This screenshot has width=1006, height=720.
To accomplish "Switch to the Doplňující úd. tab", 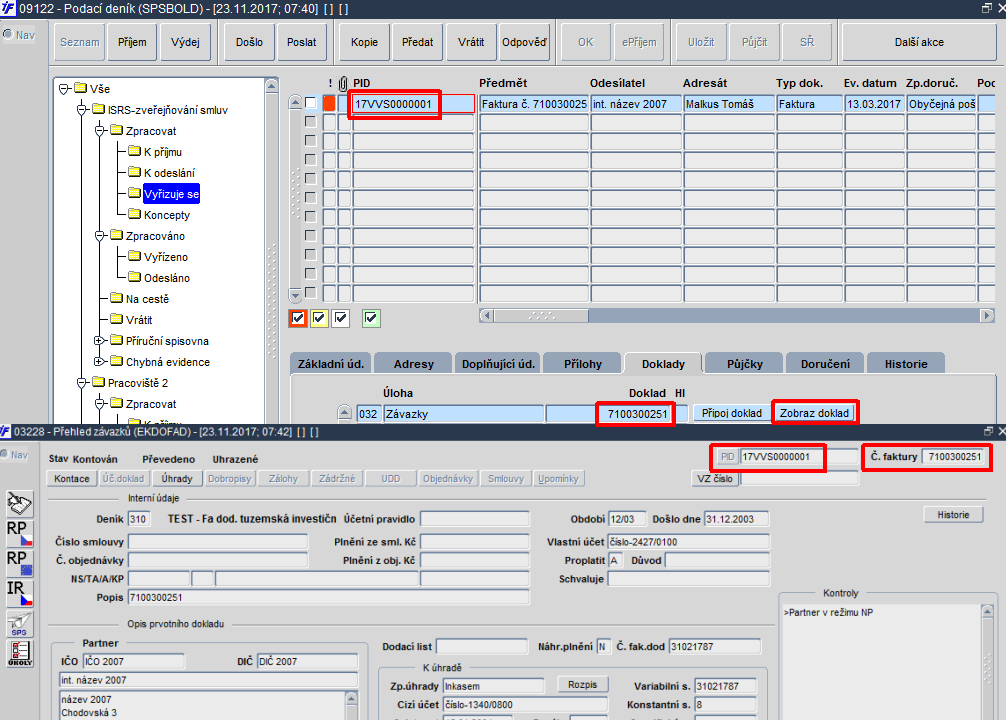I will click(498, 364).
